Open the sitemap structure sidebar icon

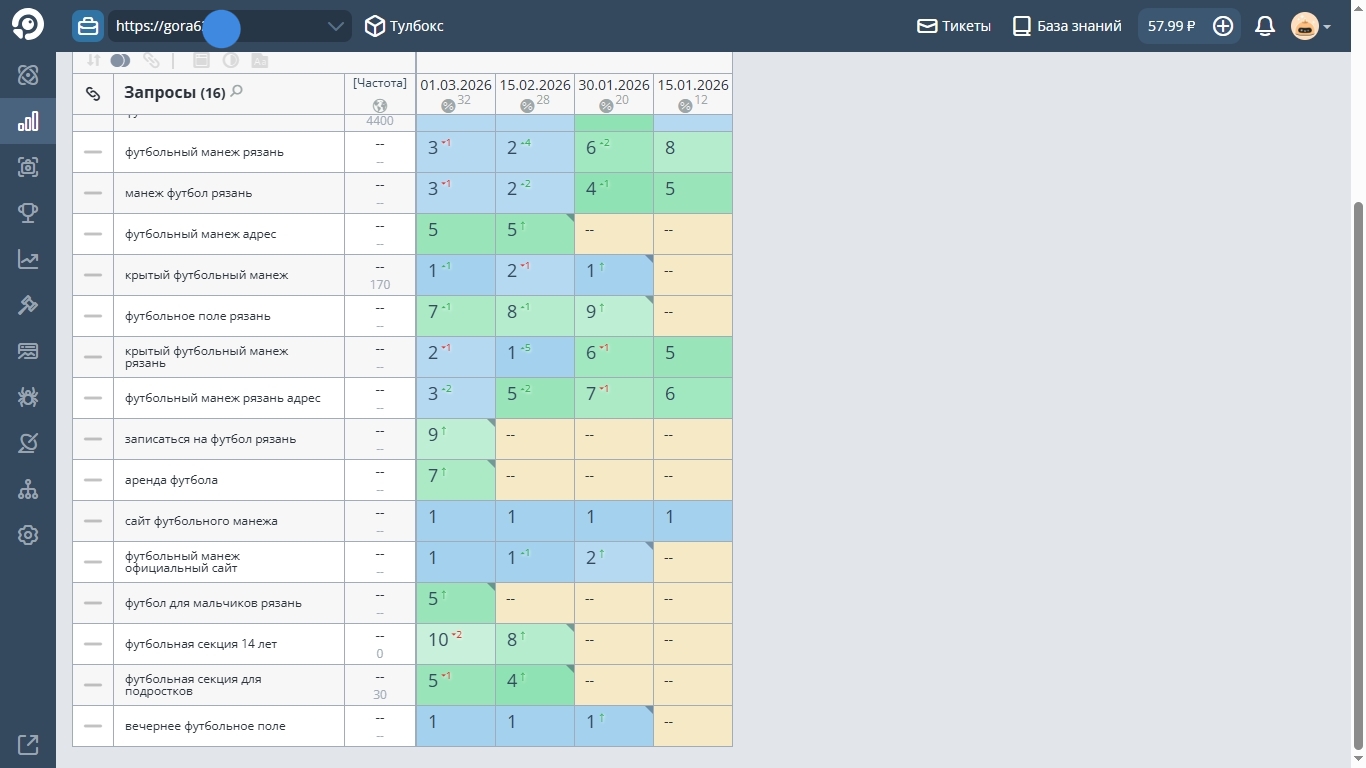[28, 489]
